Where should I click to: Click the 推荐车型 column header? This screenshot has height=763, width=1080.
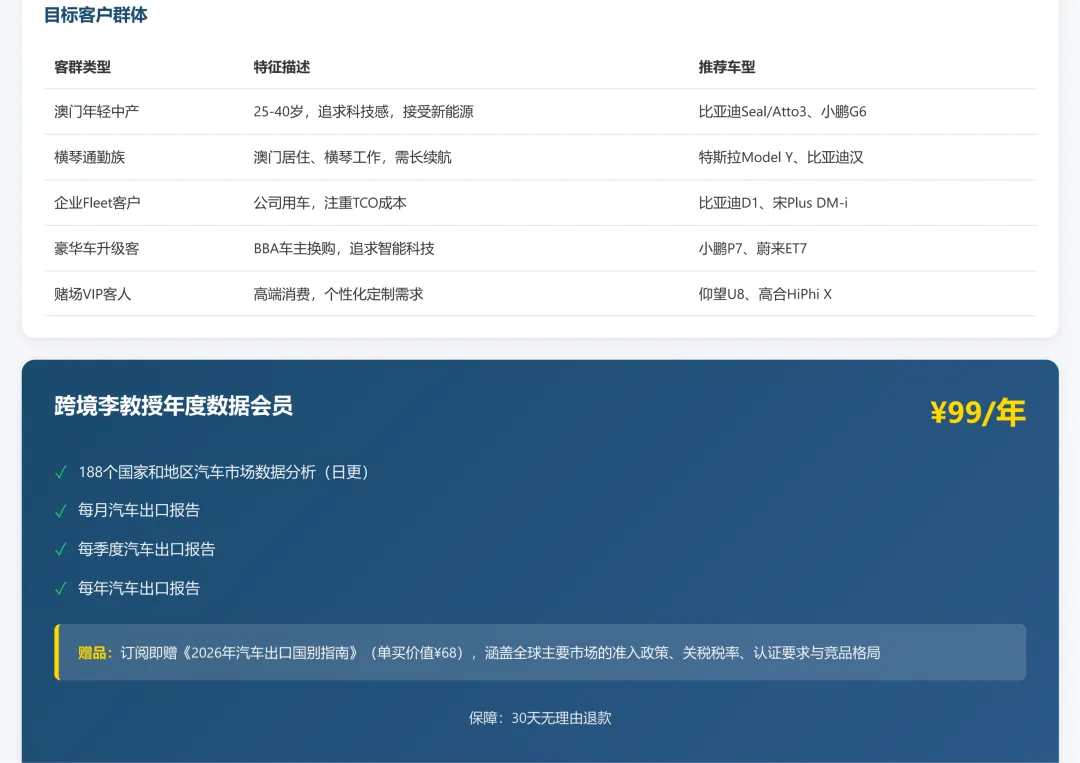(x=727, y=67)
